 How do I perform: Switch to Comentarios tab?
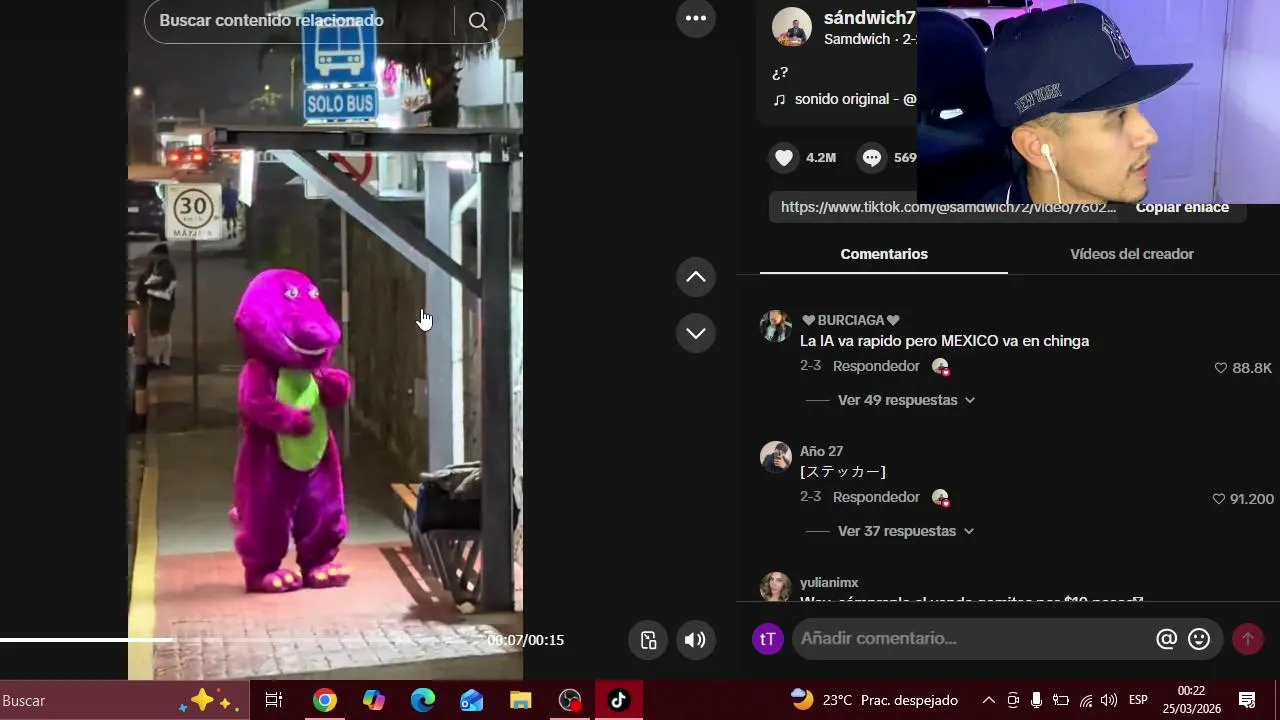[x=884, y=254]
